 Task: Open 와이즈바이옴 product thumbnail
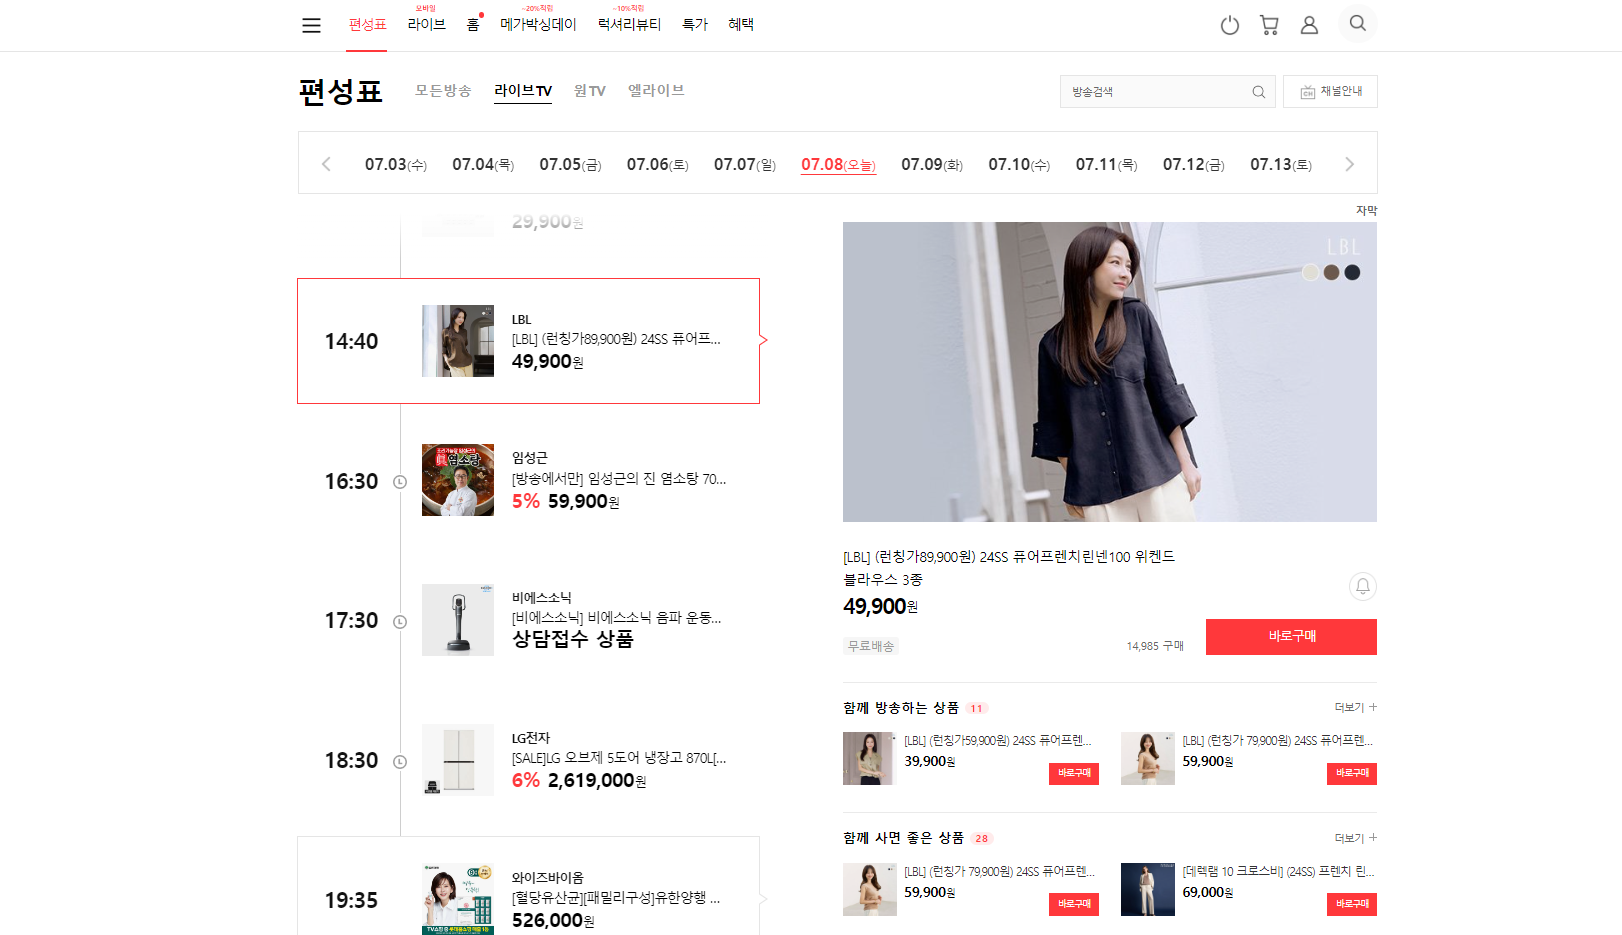(458, 899)
